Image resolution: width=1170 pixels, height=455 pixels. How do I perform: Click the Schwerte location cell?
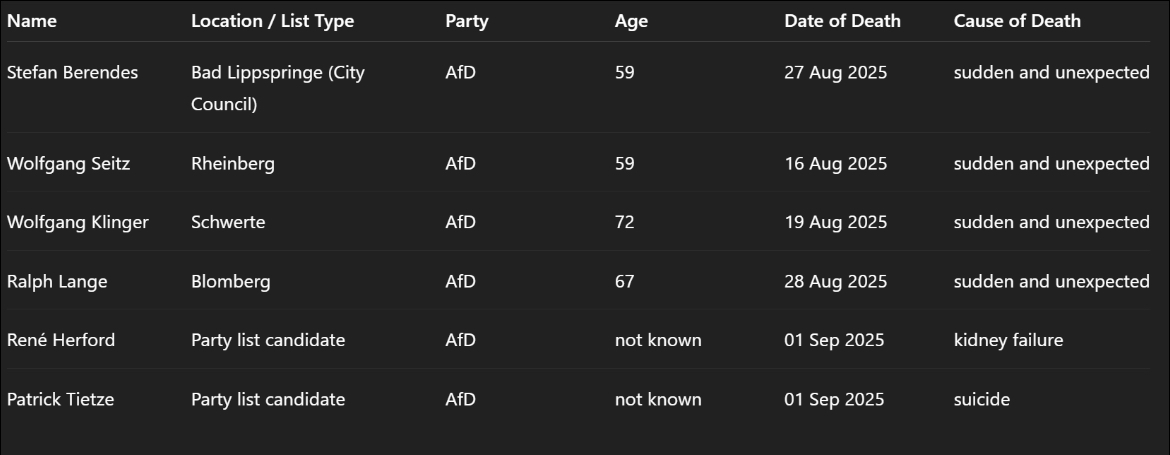228,223
